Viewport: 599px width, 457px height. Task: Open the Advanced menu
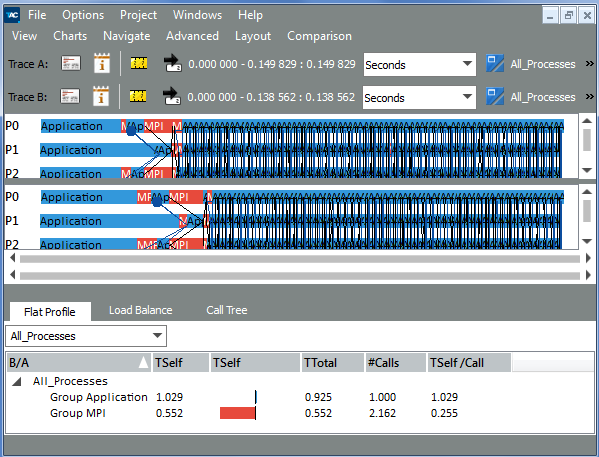[x=192, y=36]
